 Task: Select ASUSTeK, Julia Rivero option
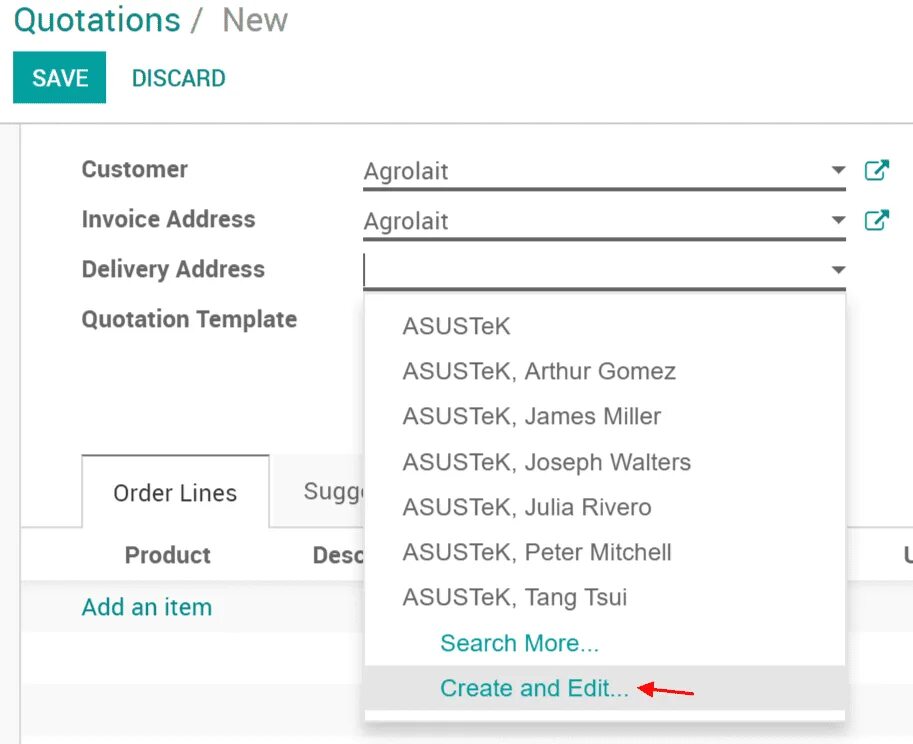point(526,508)
